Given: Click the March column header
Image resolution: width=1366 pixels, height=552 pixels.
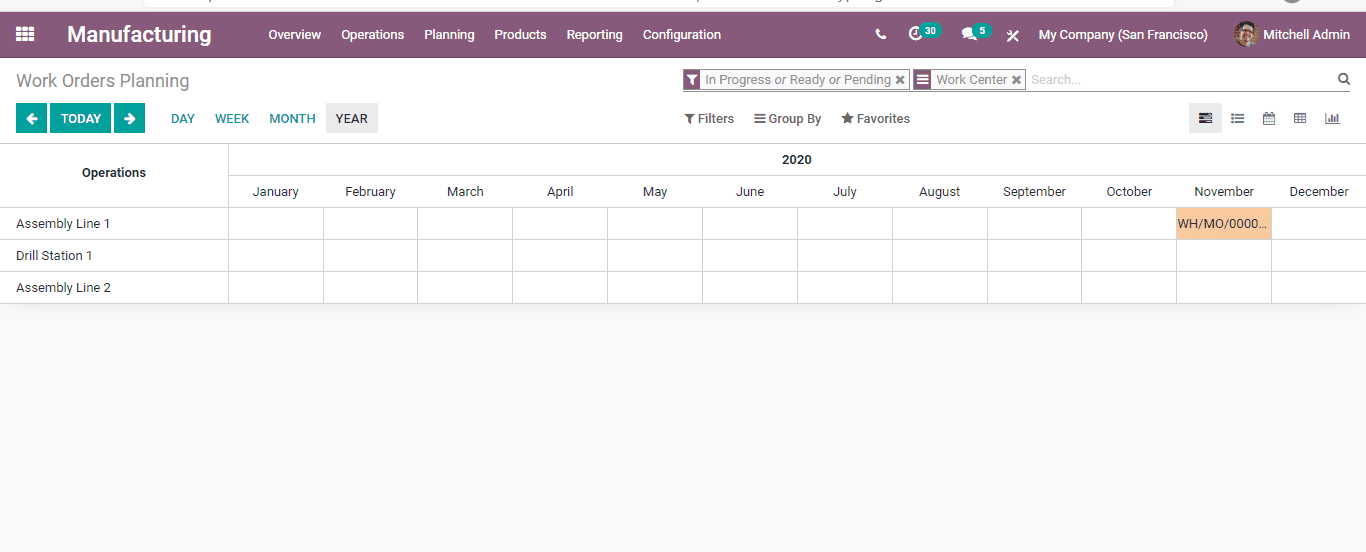Looking at the screenshot, I should (x=465, y=192).
